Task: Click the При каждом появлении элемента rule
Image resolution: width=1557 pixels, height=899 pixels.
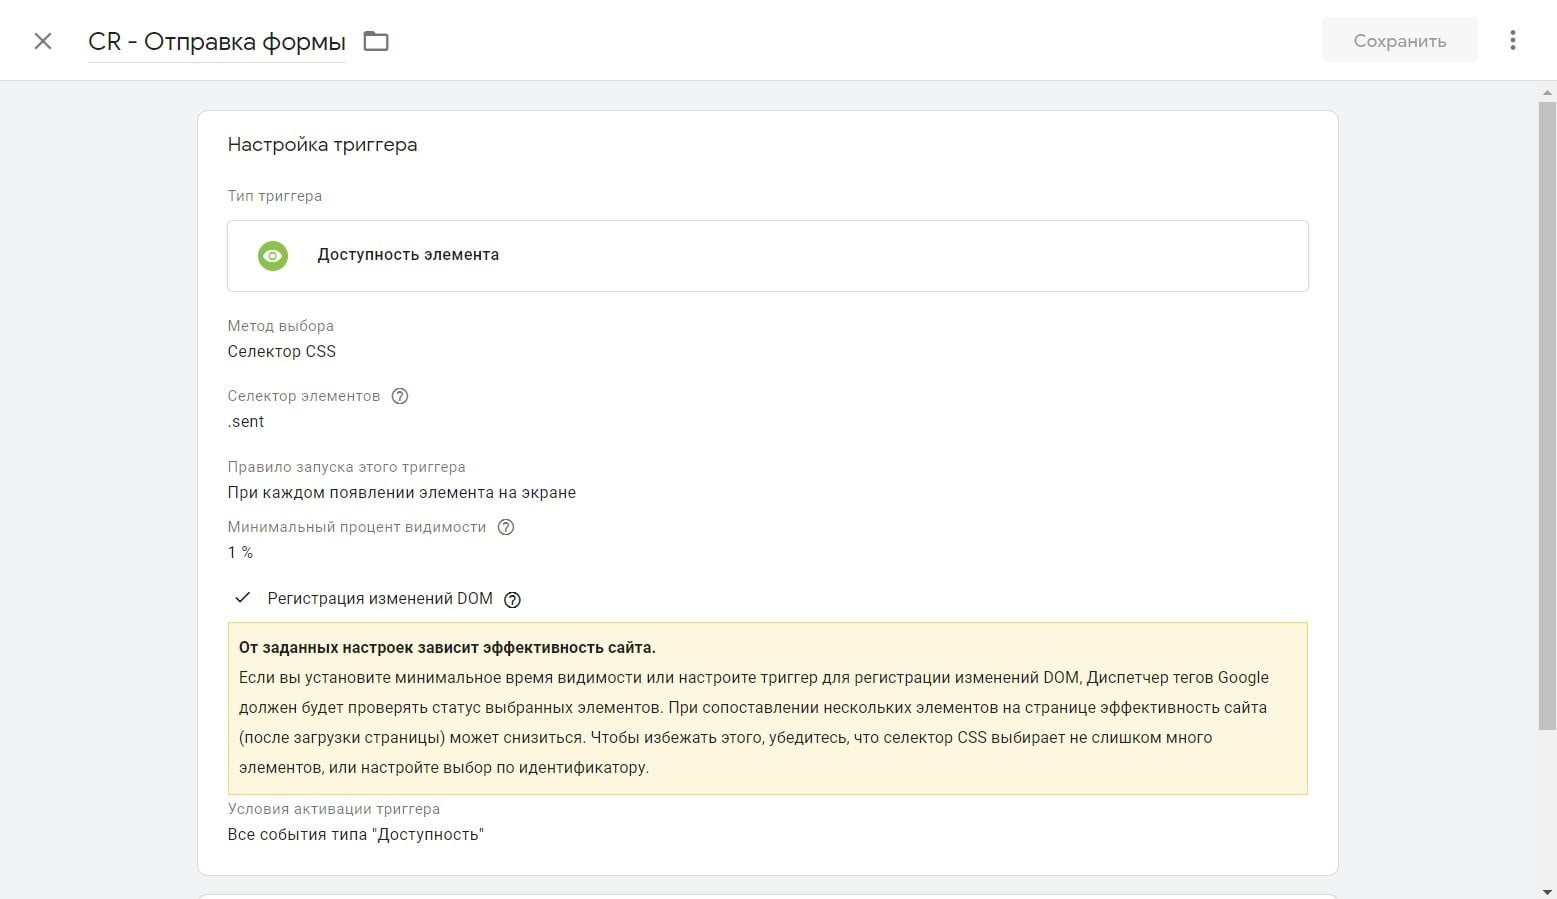Action: 401,492
